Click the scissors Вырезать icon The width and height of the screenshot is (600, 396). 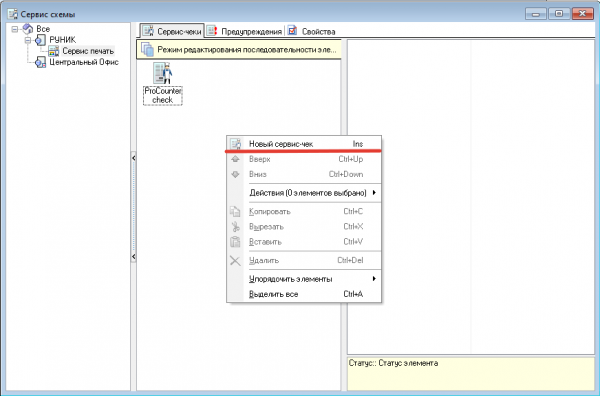point(235,227)
